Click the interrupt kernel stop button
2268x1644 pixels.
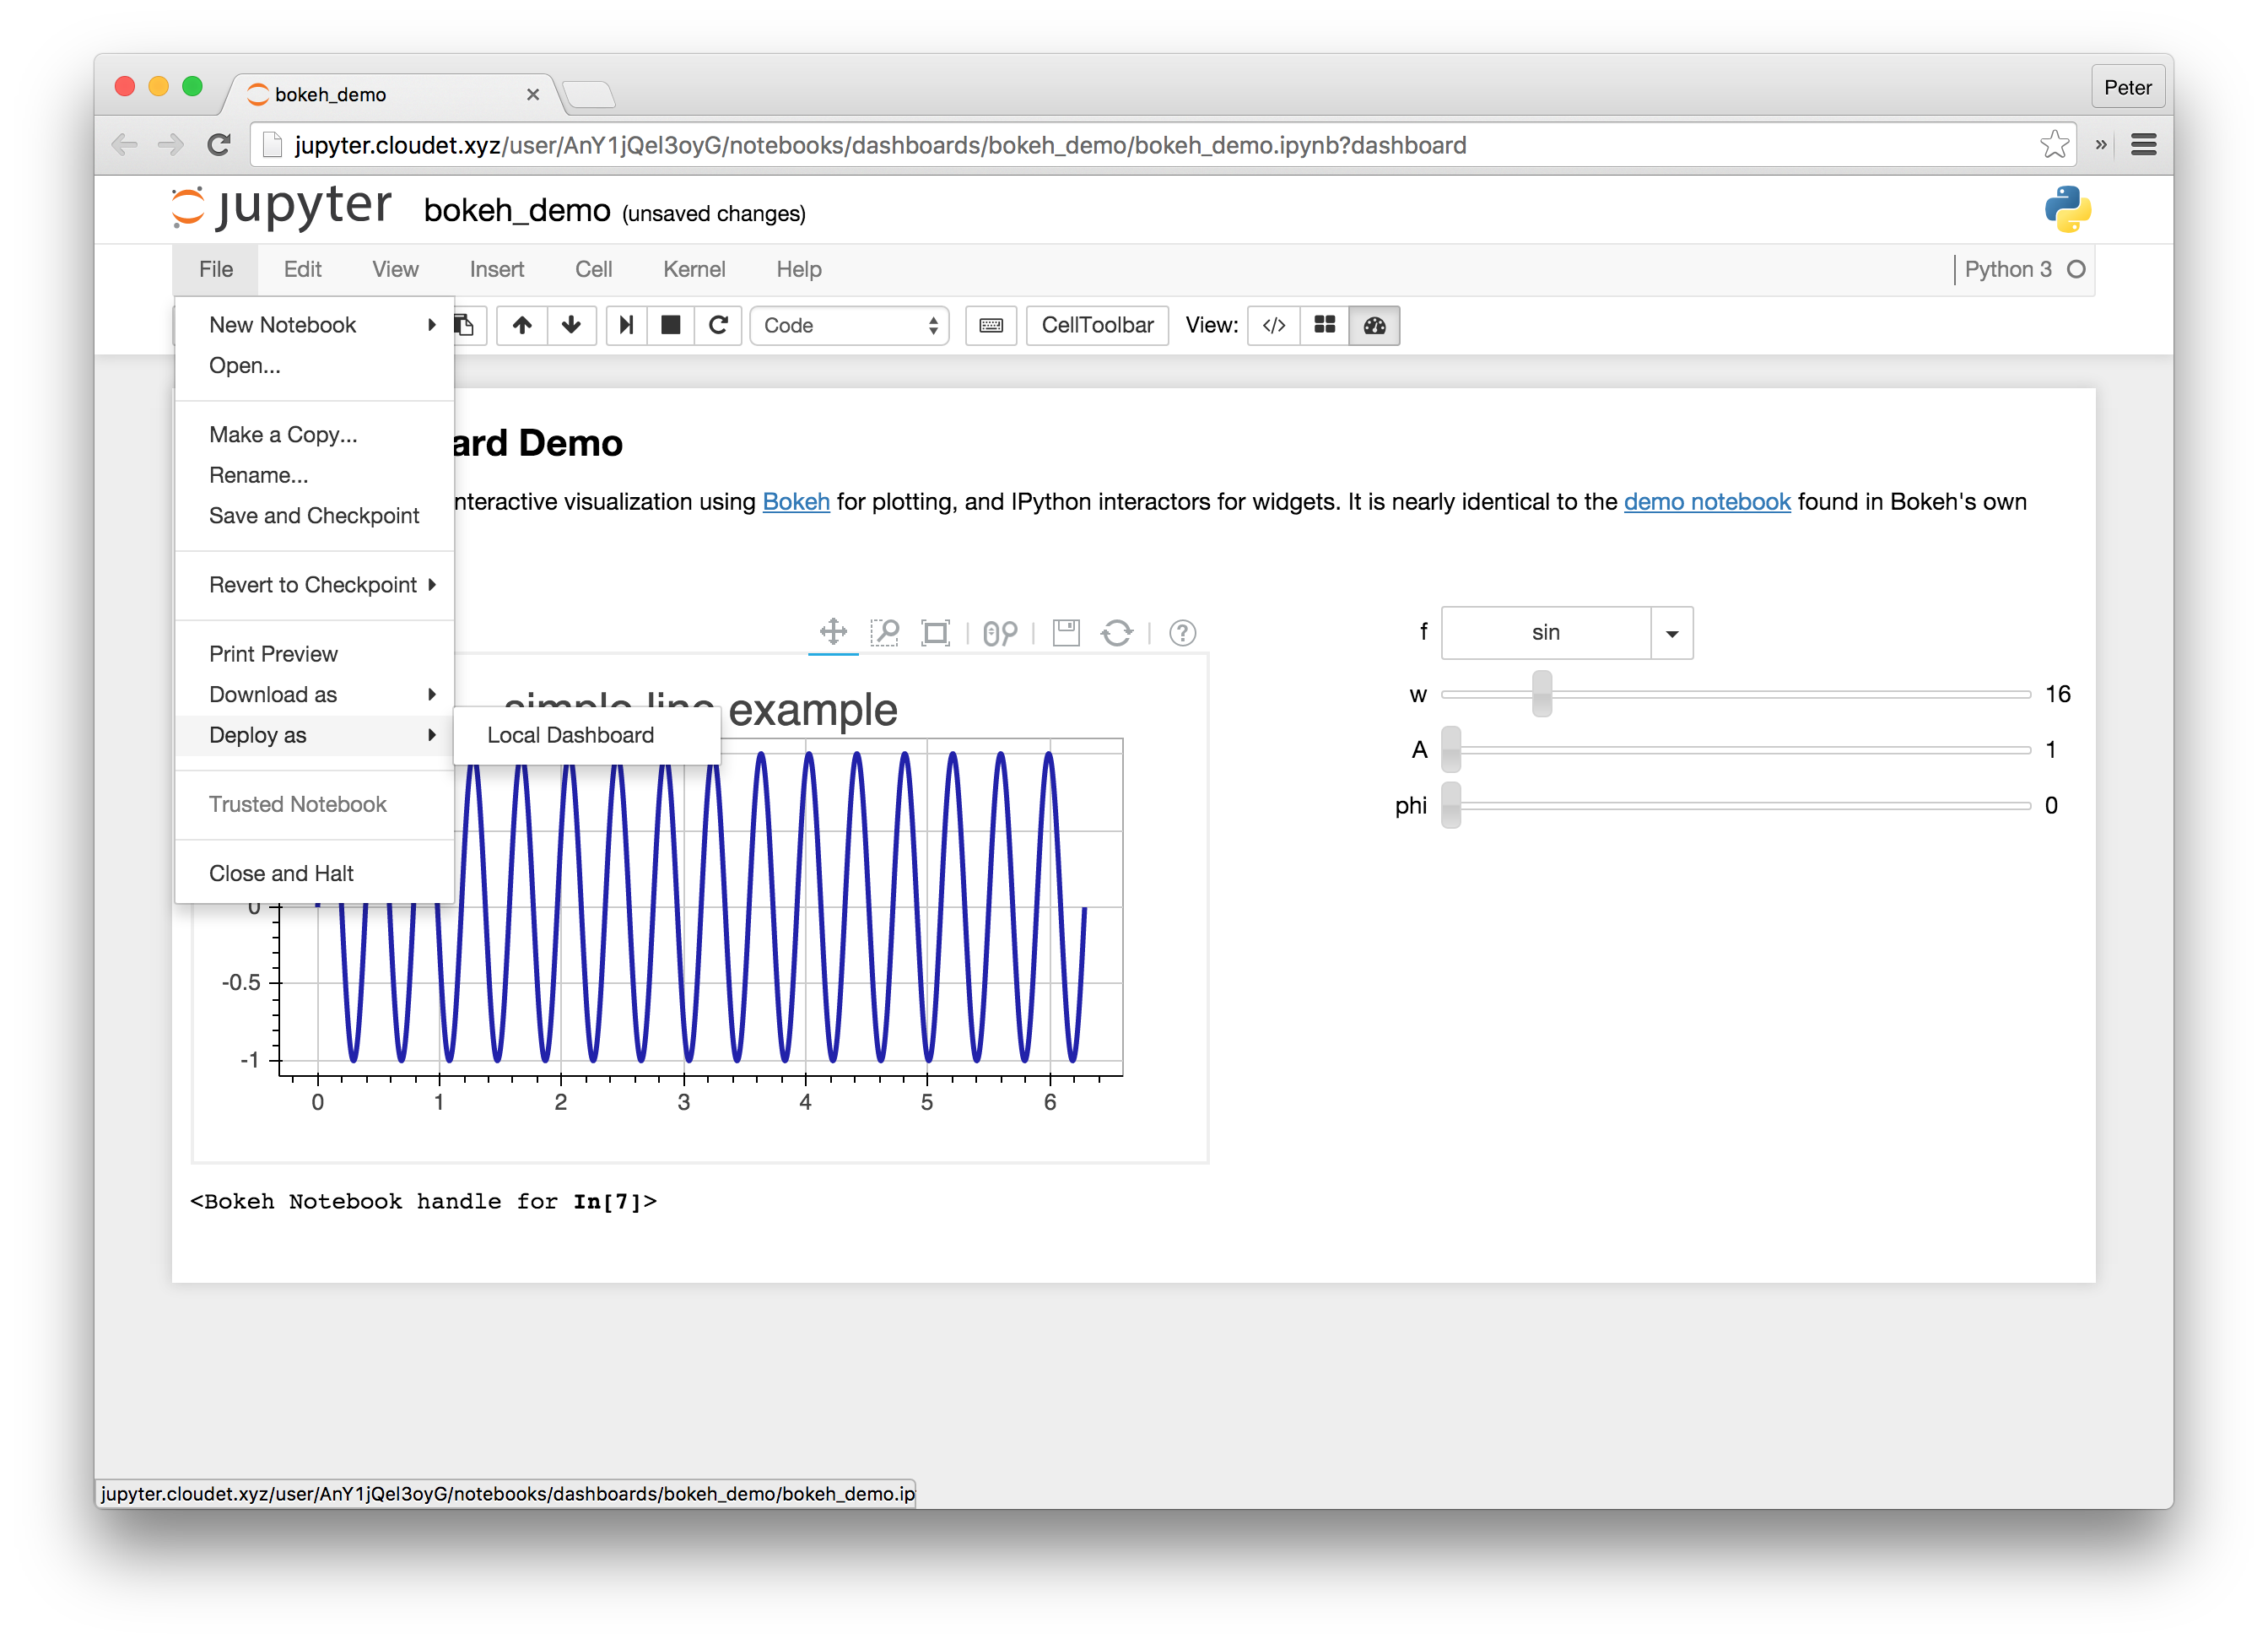pos(670,325)
